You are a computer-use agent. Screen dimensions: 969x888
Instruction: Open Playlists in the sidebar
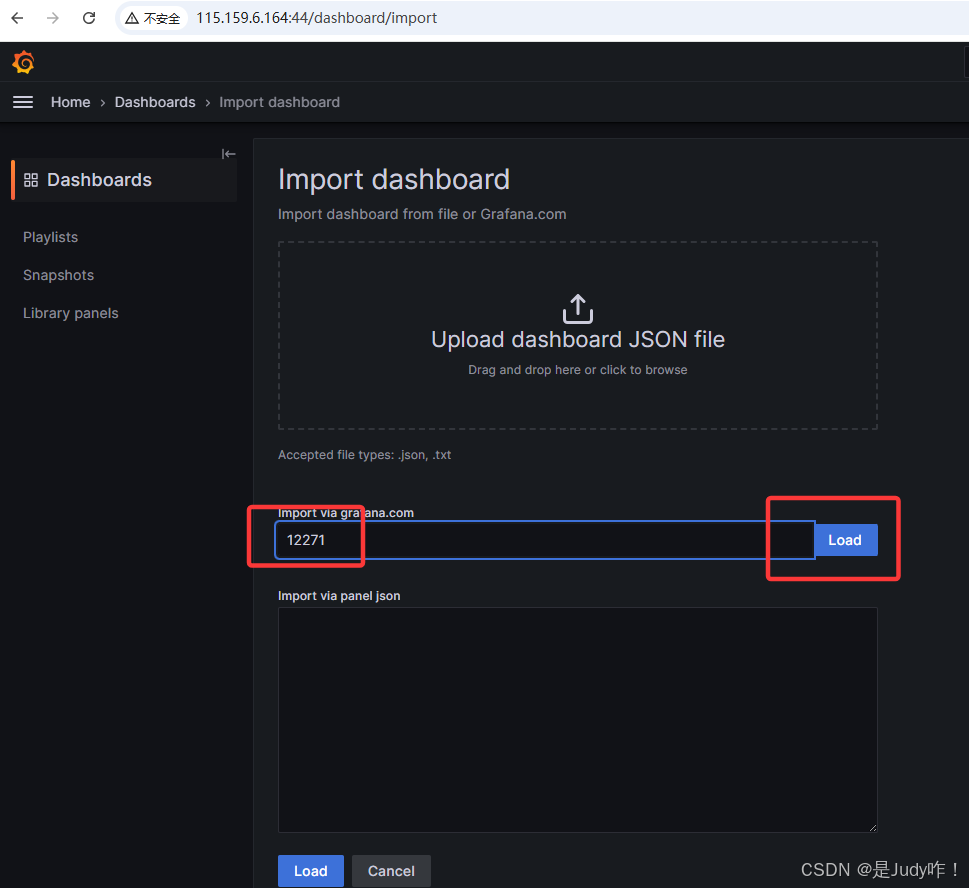[51, 237]
